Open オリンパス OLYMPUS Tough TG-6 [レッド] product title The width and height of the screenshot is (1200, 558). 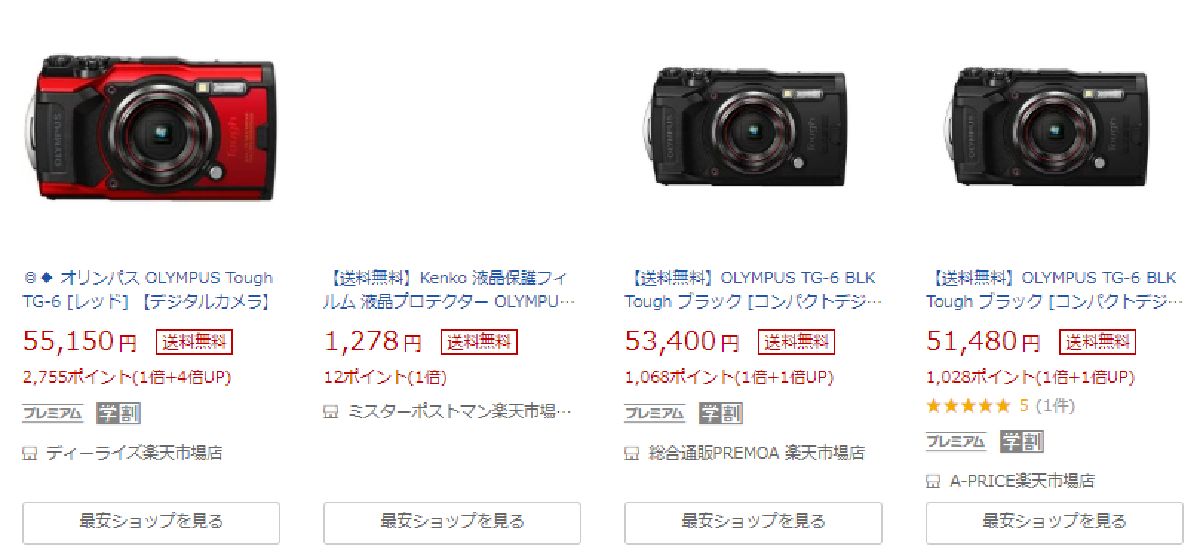(148, 289)
